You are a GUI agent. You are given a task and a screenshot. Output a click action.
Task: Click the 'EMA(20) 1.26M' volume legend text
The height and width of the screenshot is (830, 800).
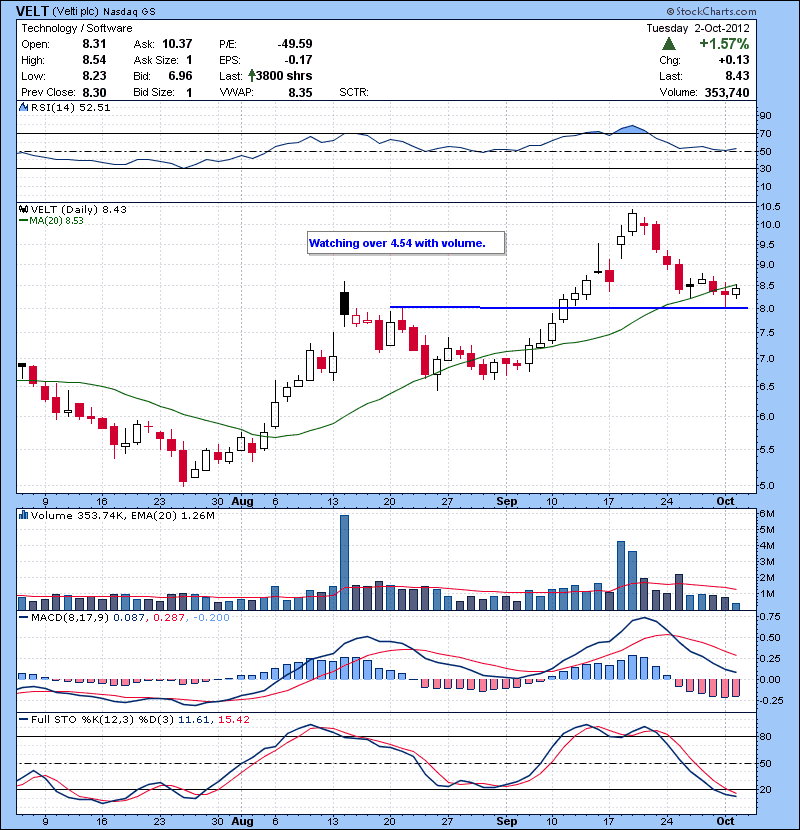173,515
